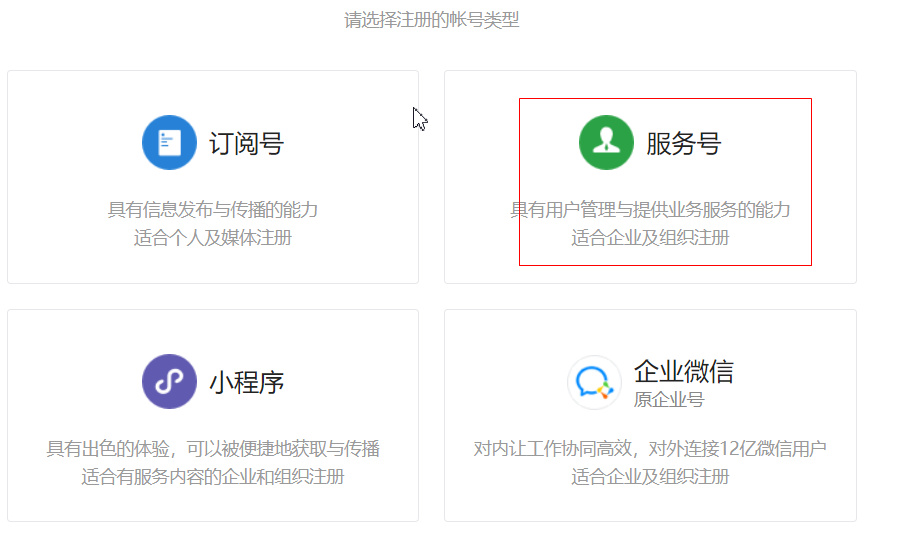This screenshot has width=909, height=549.
Task: Click 适合企业及组织注册 under 企业微信
Action: (x=650, y=477)
